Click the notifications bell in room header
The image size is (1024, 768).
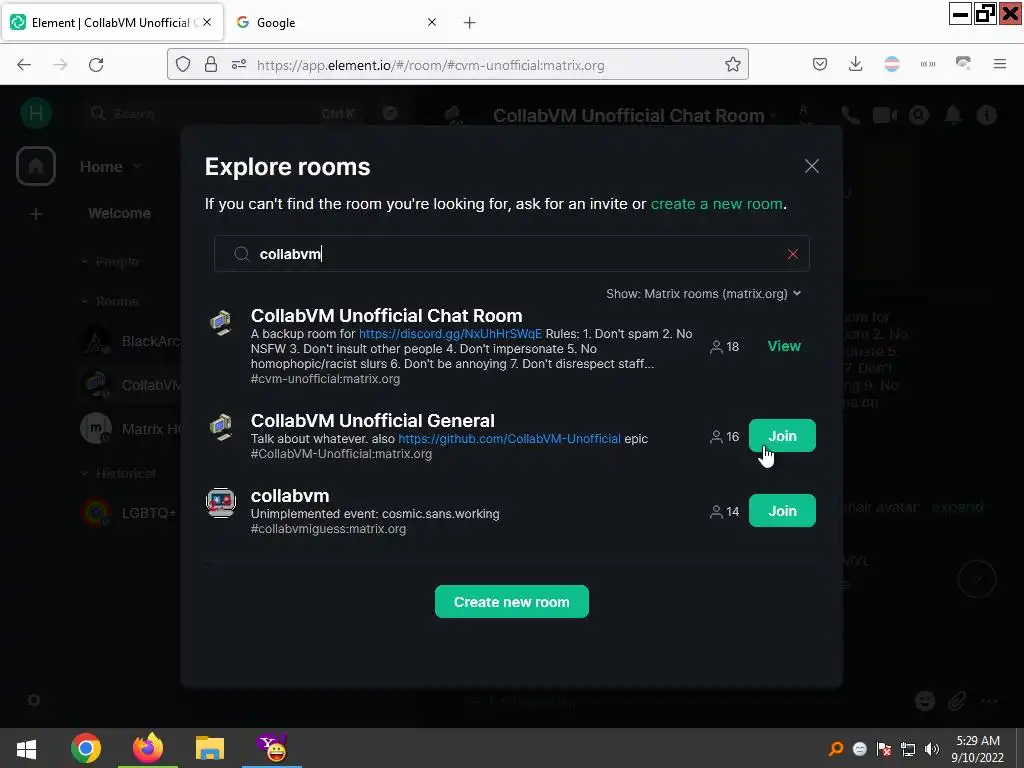pyautogui.click(x=953, y=116)
